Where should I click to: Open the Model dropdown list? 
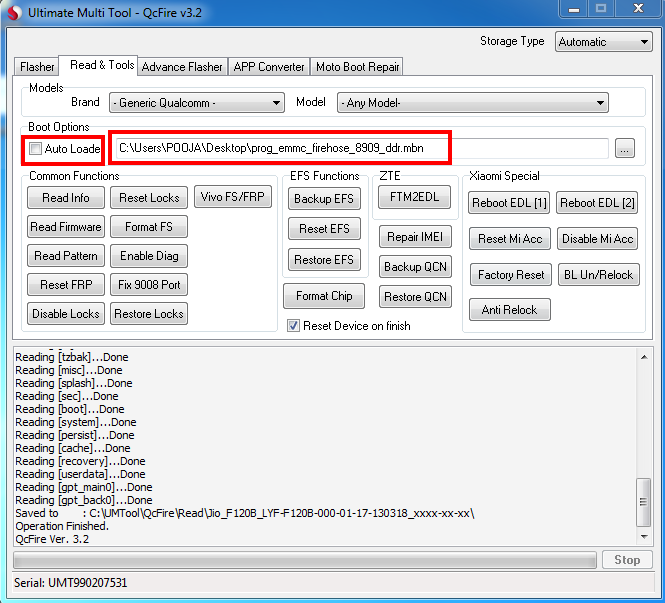coord(472,103)
